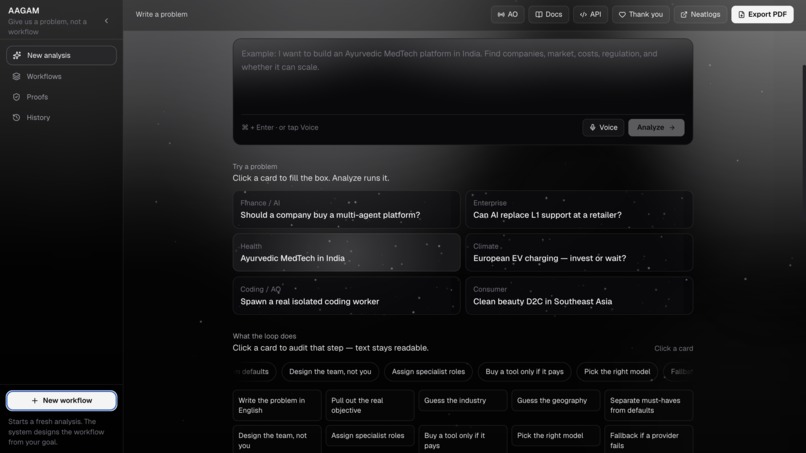Click the Proofs shield icon

click(16, 97)
